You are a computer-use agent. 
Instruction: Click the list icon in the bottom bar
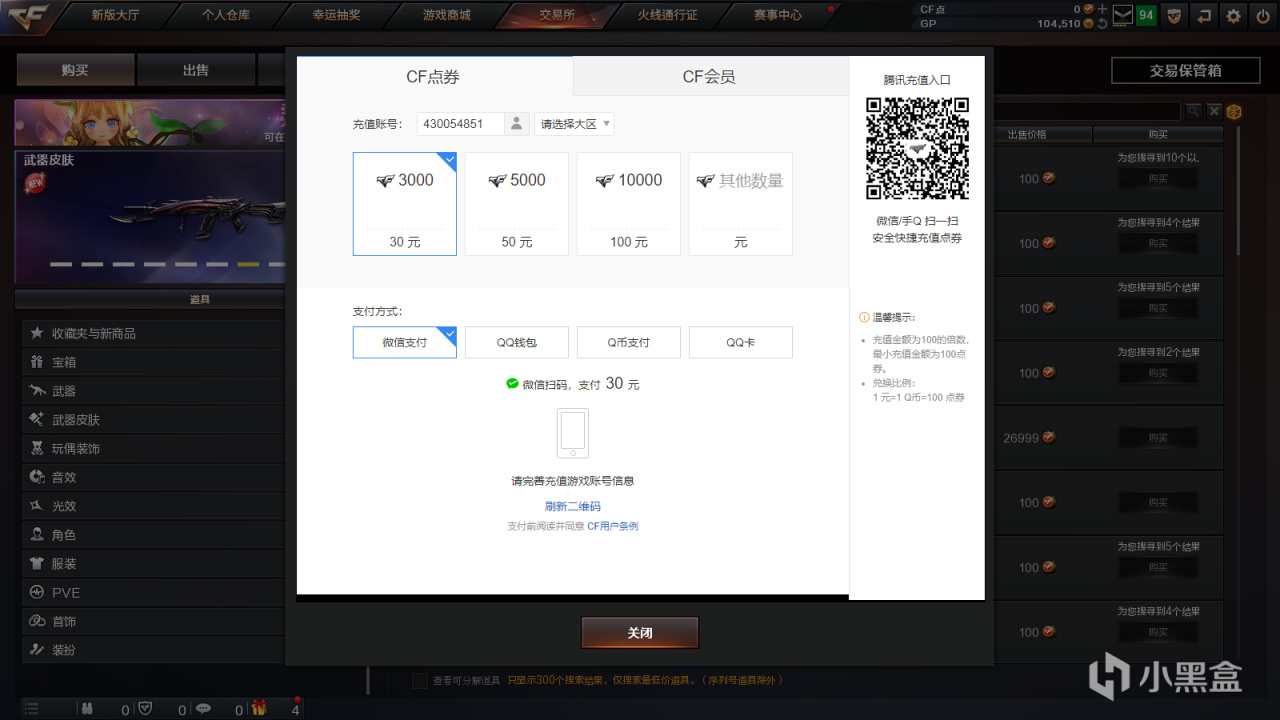pyautogui.click(x=31, y=708)
